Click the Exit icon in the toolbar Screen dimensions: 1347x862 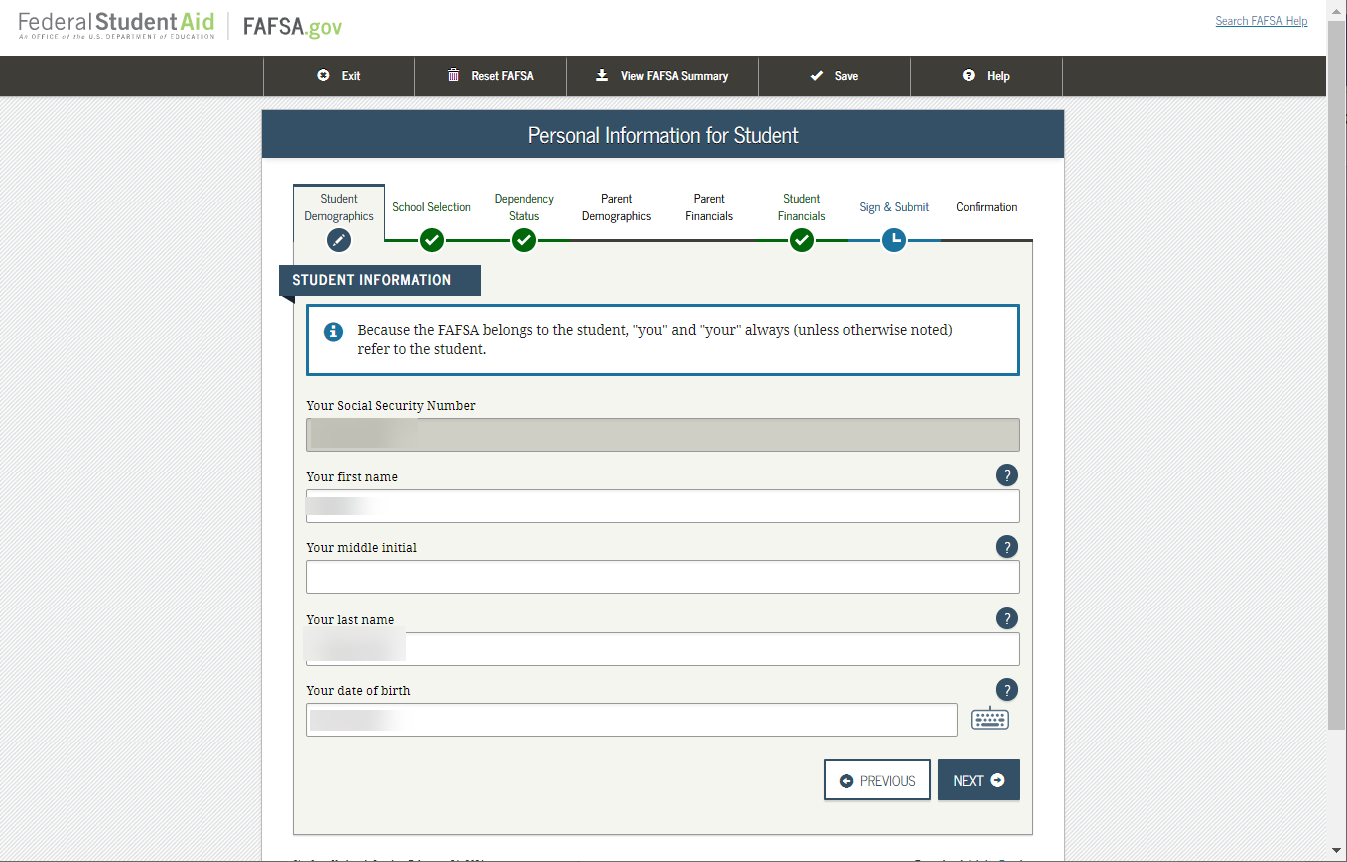click(x=322, y=76)
